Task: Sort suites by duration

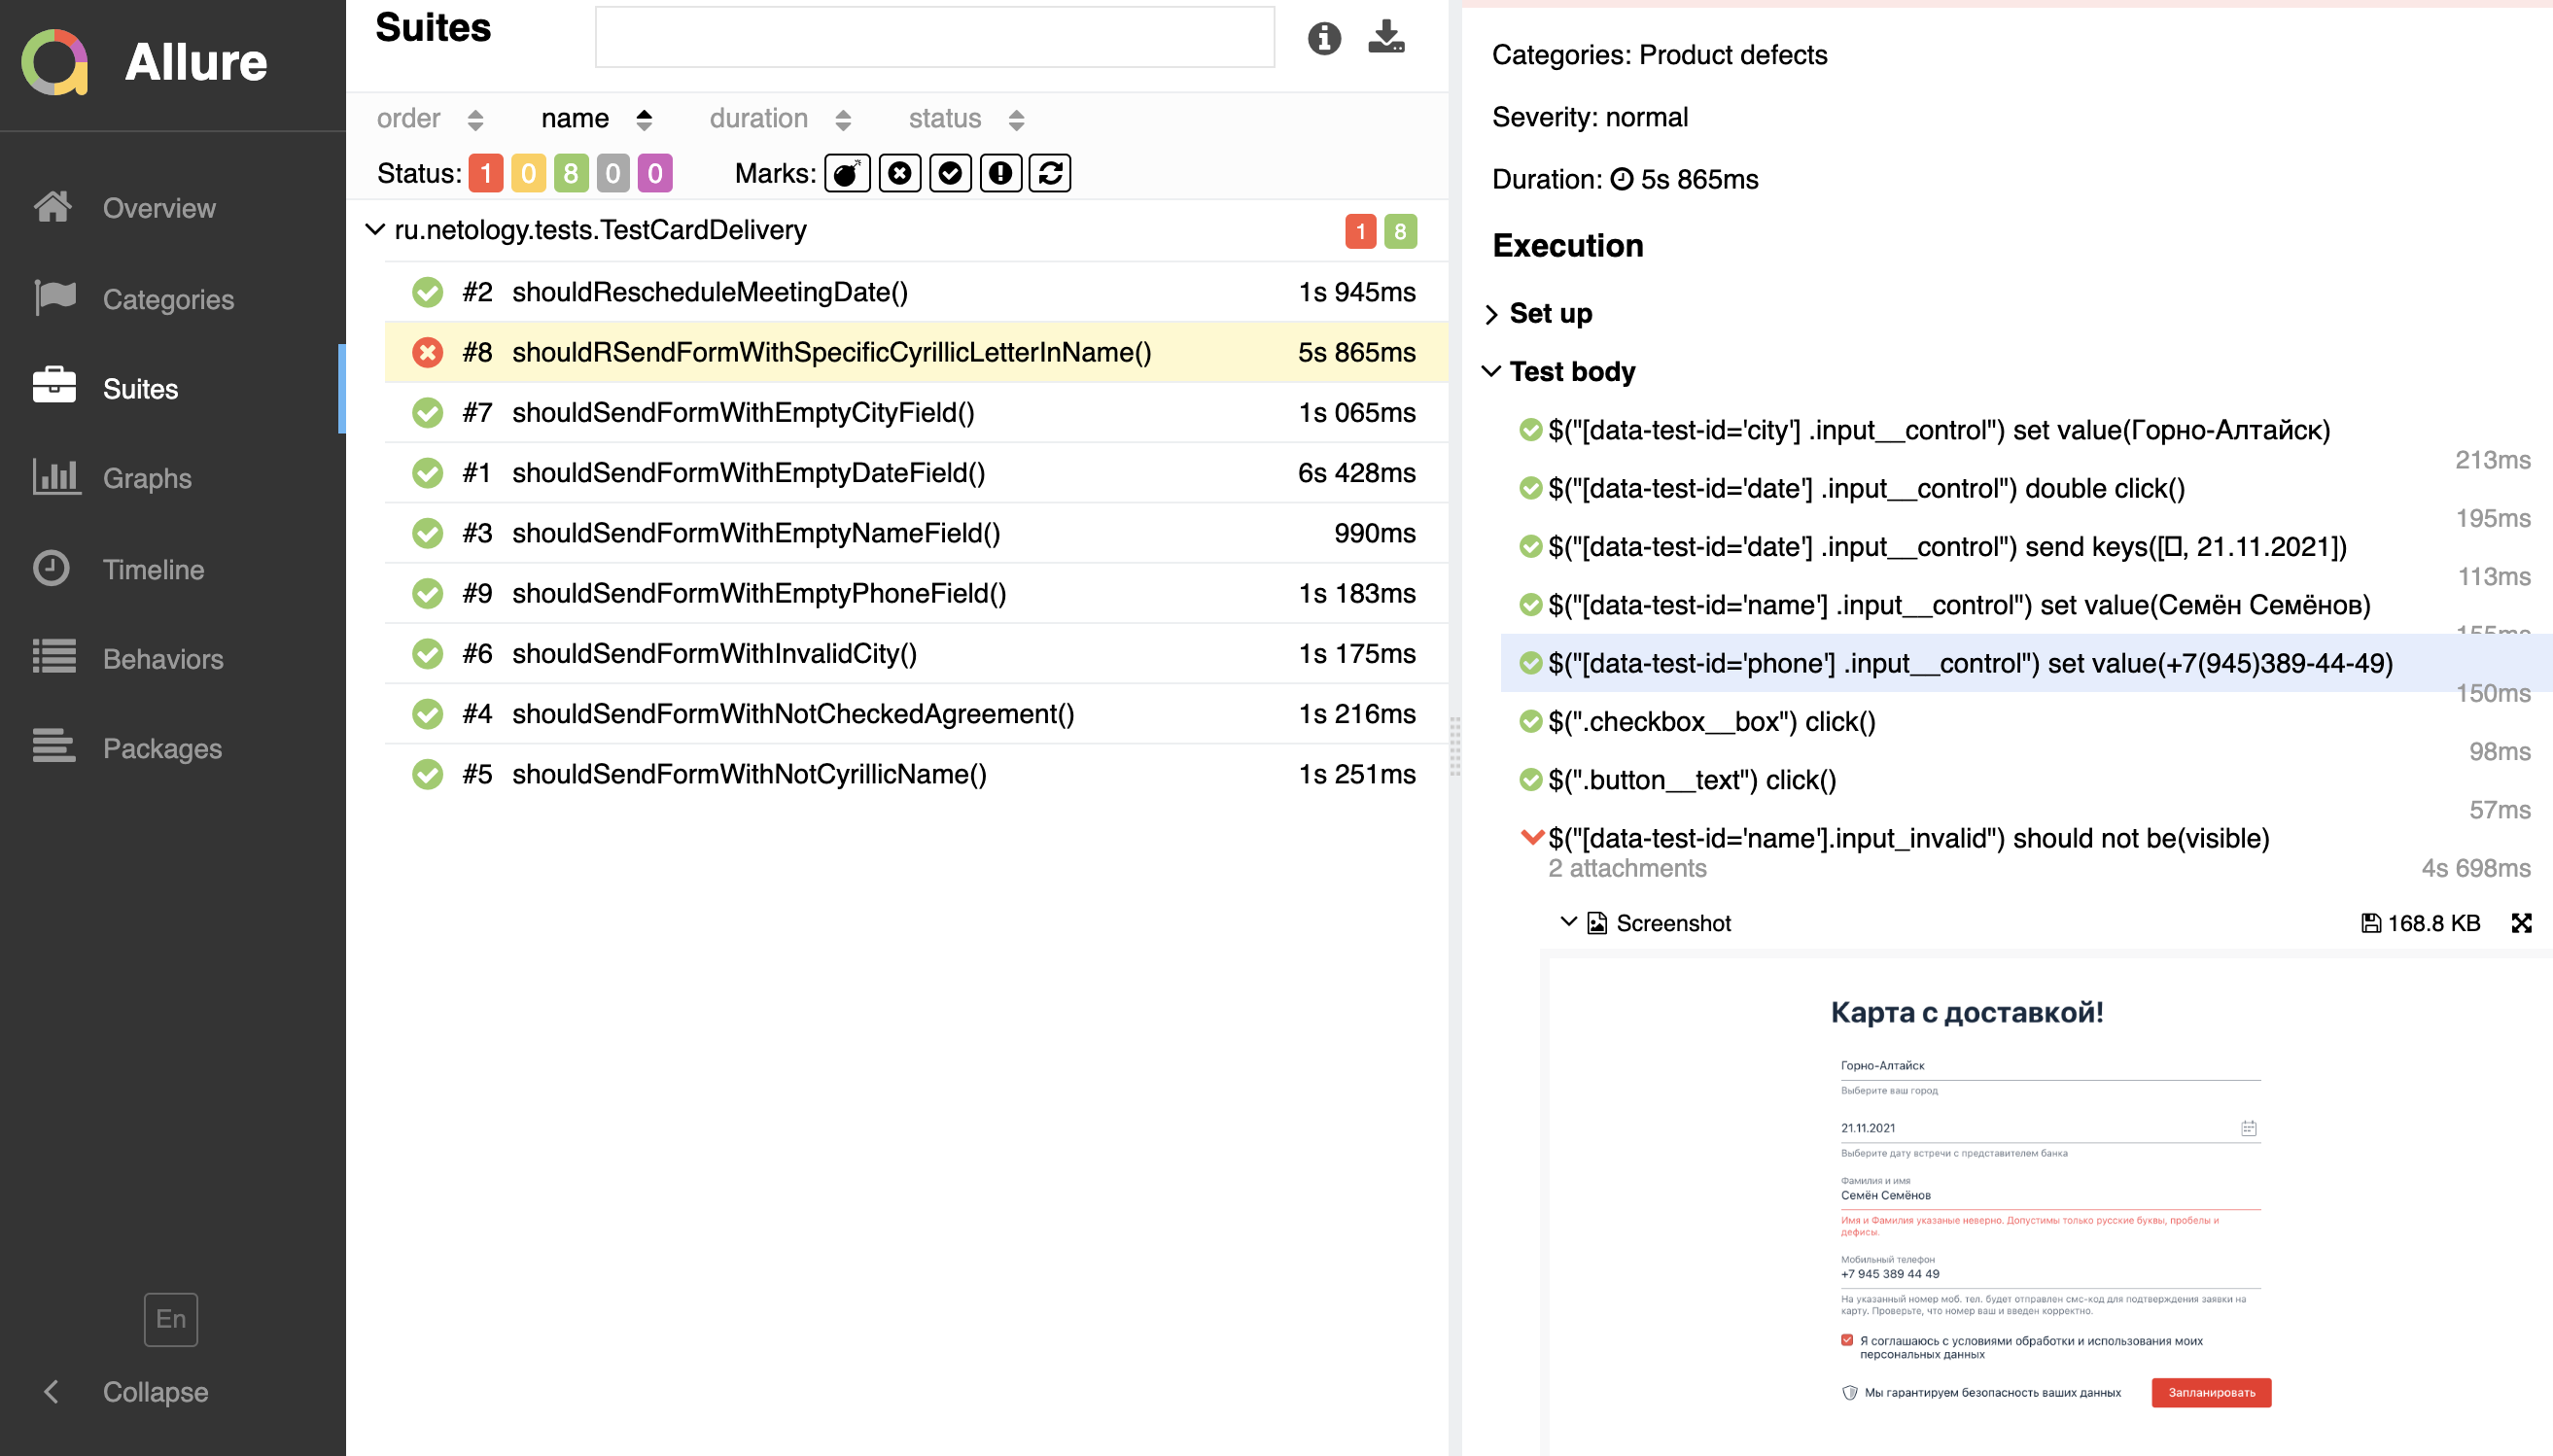Action: (x=781, y=119)
